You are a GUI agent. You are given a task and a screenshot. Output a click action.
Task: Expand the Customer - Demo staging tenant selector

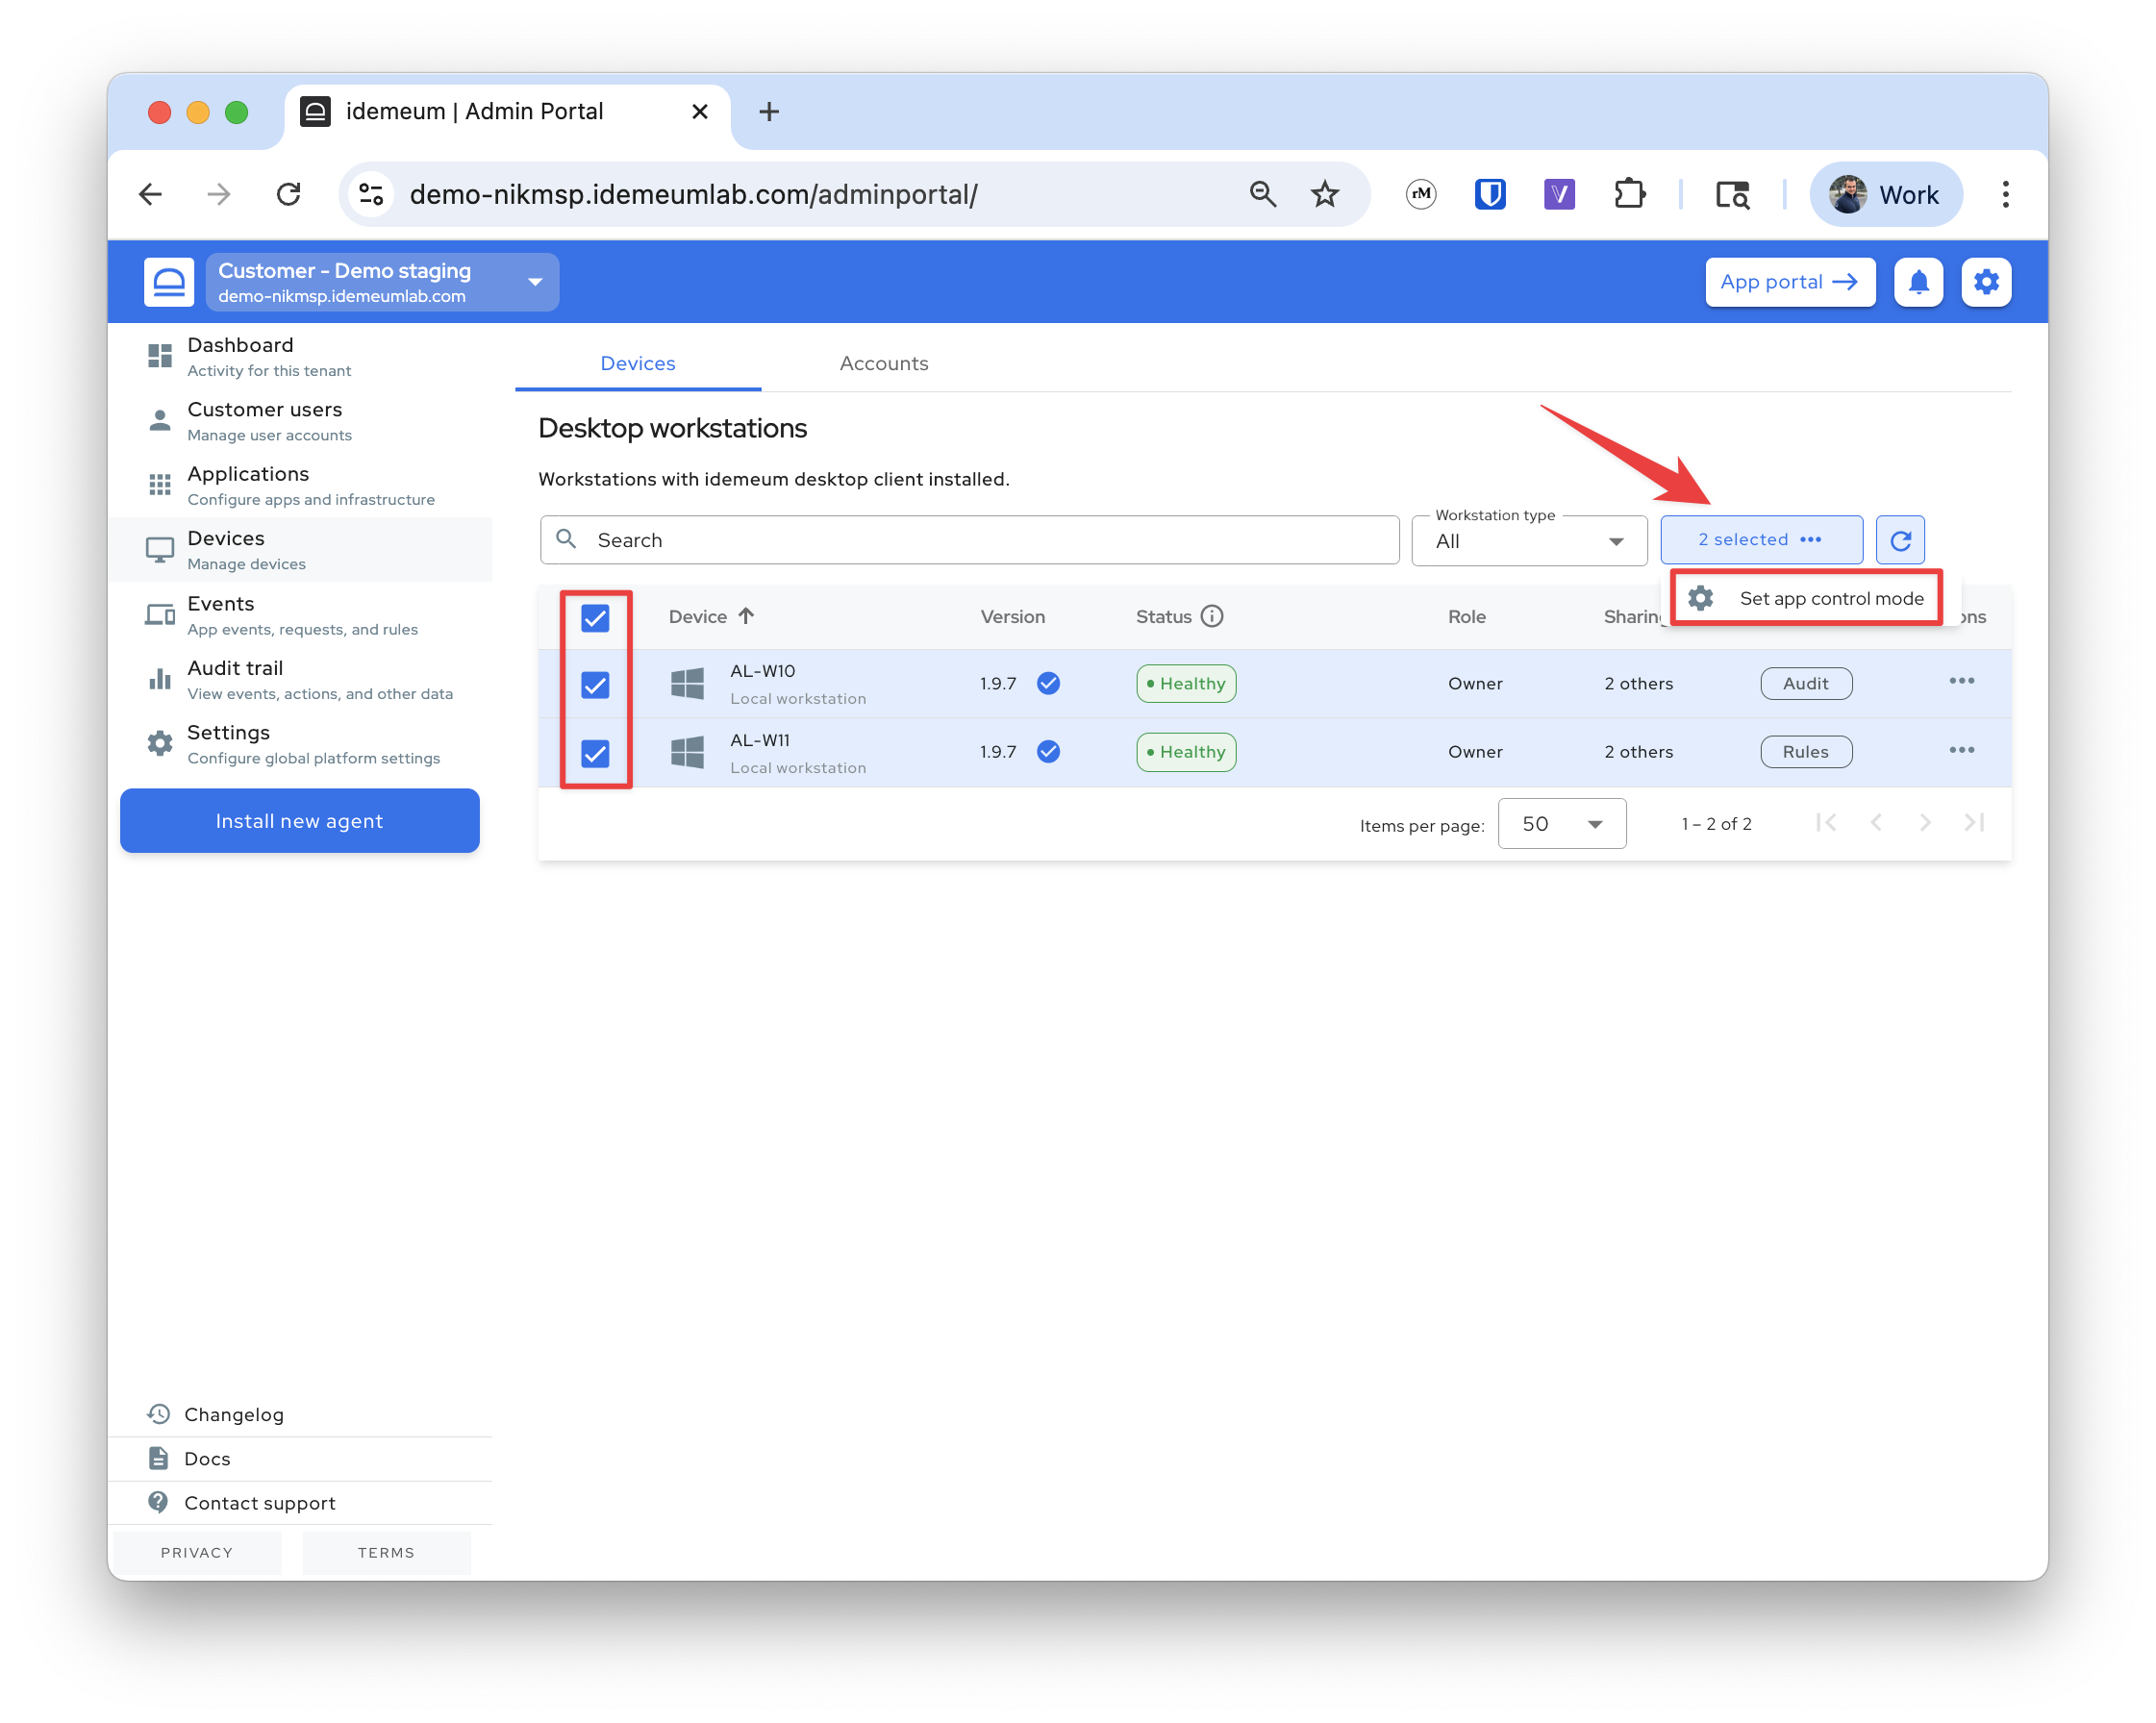tap(382, 282)
